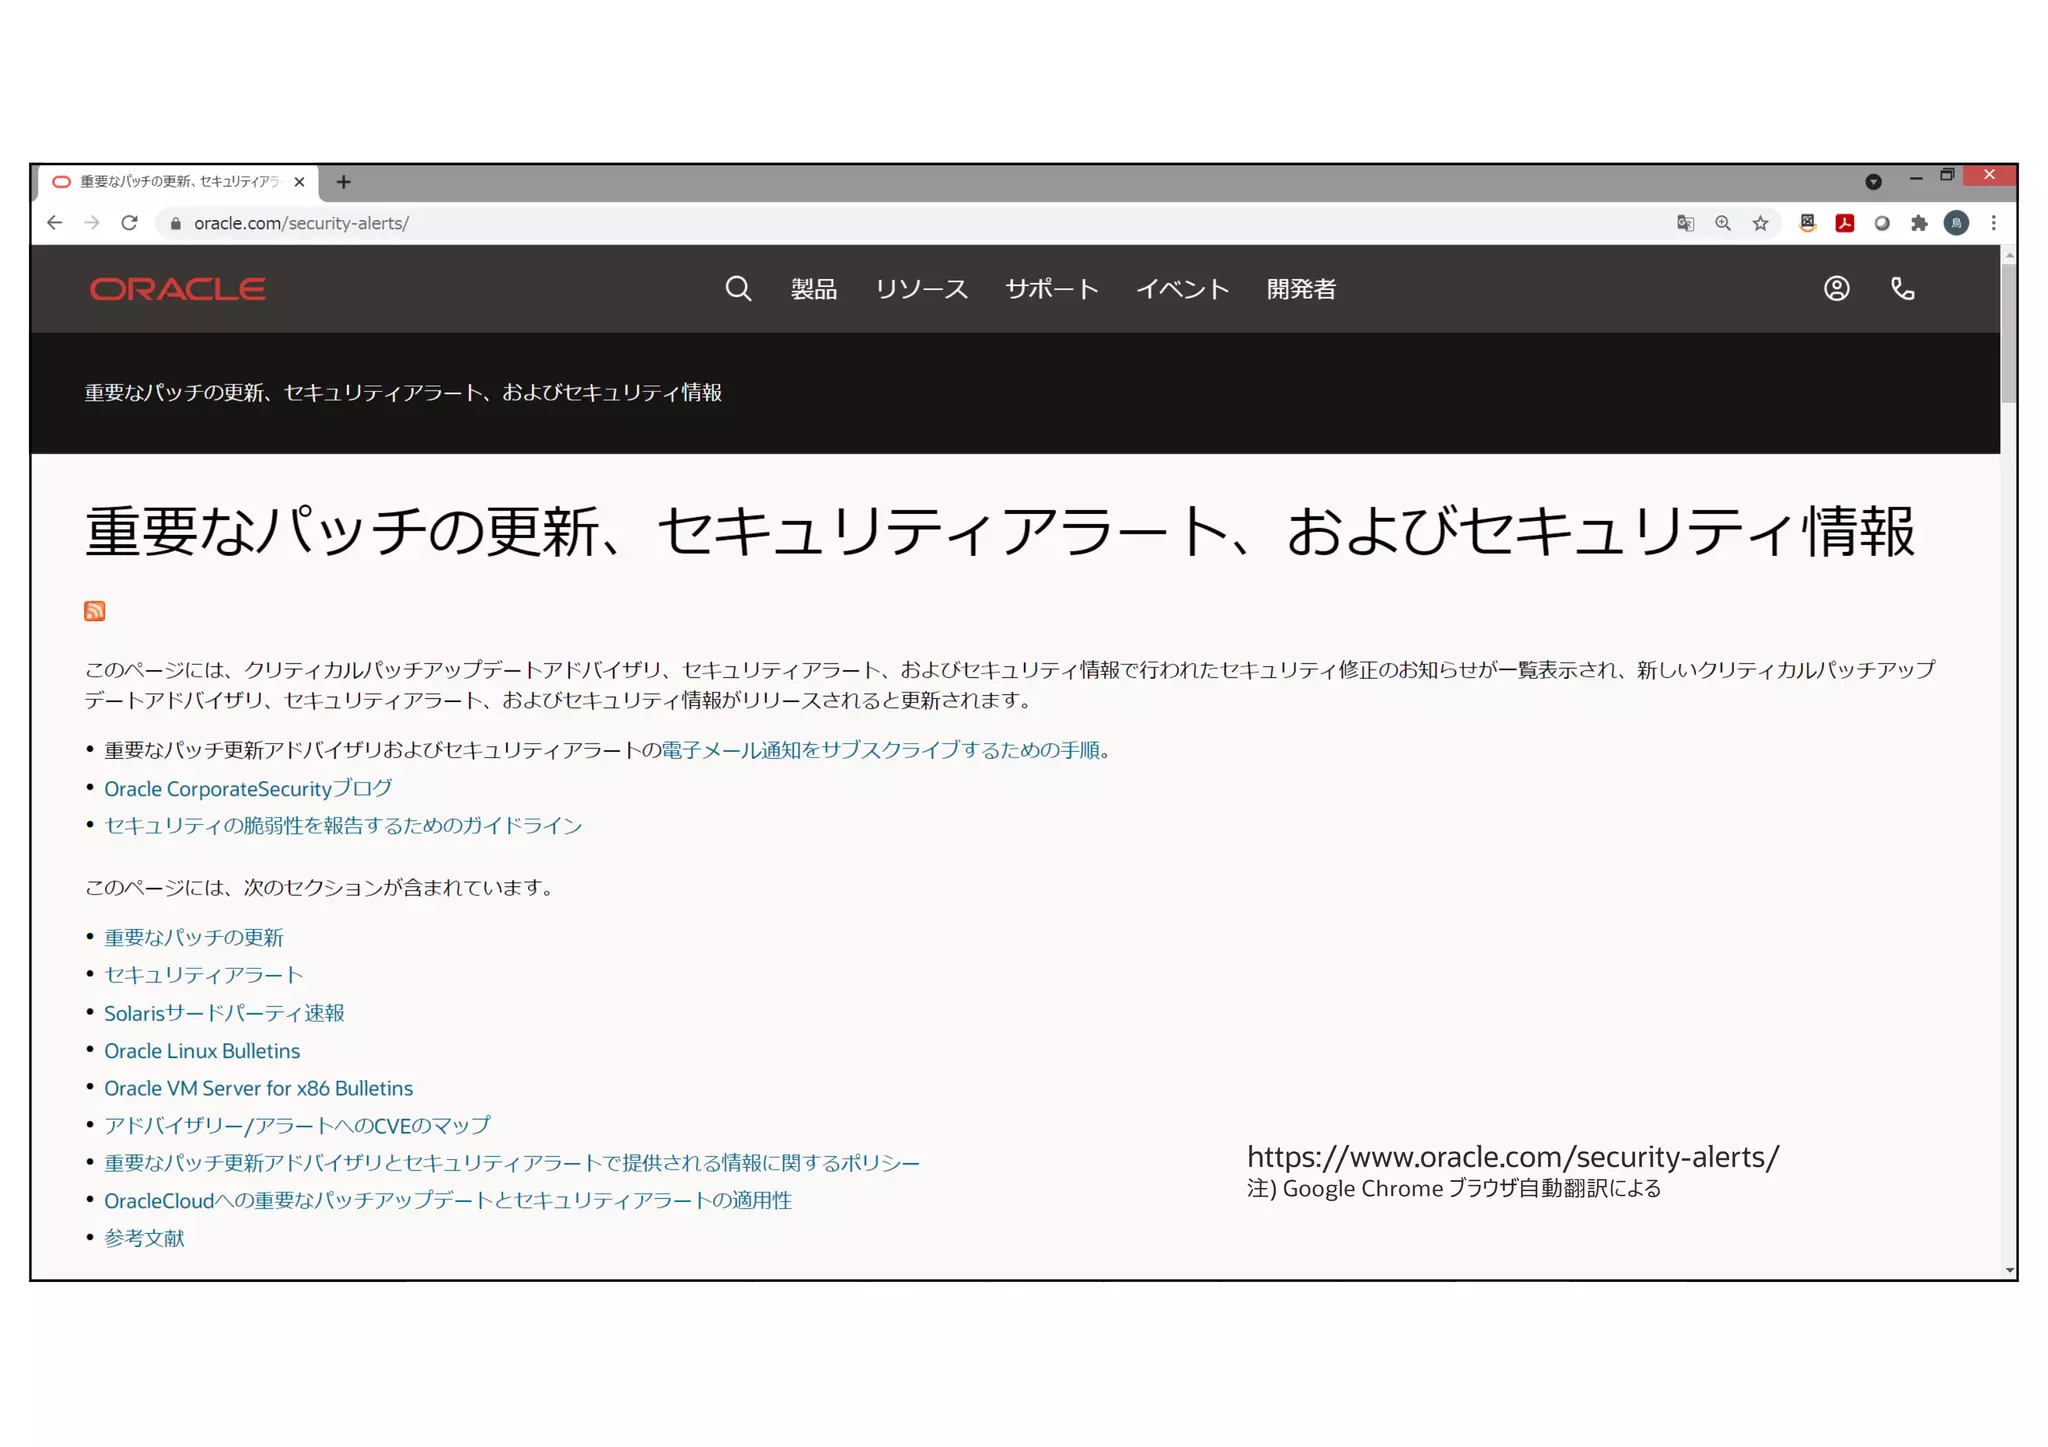Minimize the Chrome window
This screenshot has height=1447, width=2048.
tap(1915, 177)
